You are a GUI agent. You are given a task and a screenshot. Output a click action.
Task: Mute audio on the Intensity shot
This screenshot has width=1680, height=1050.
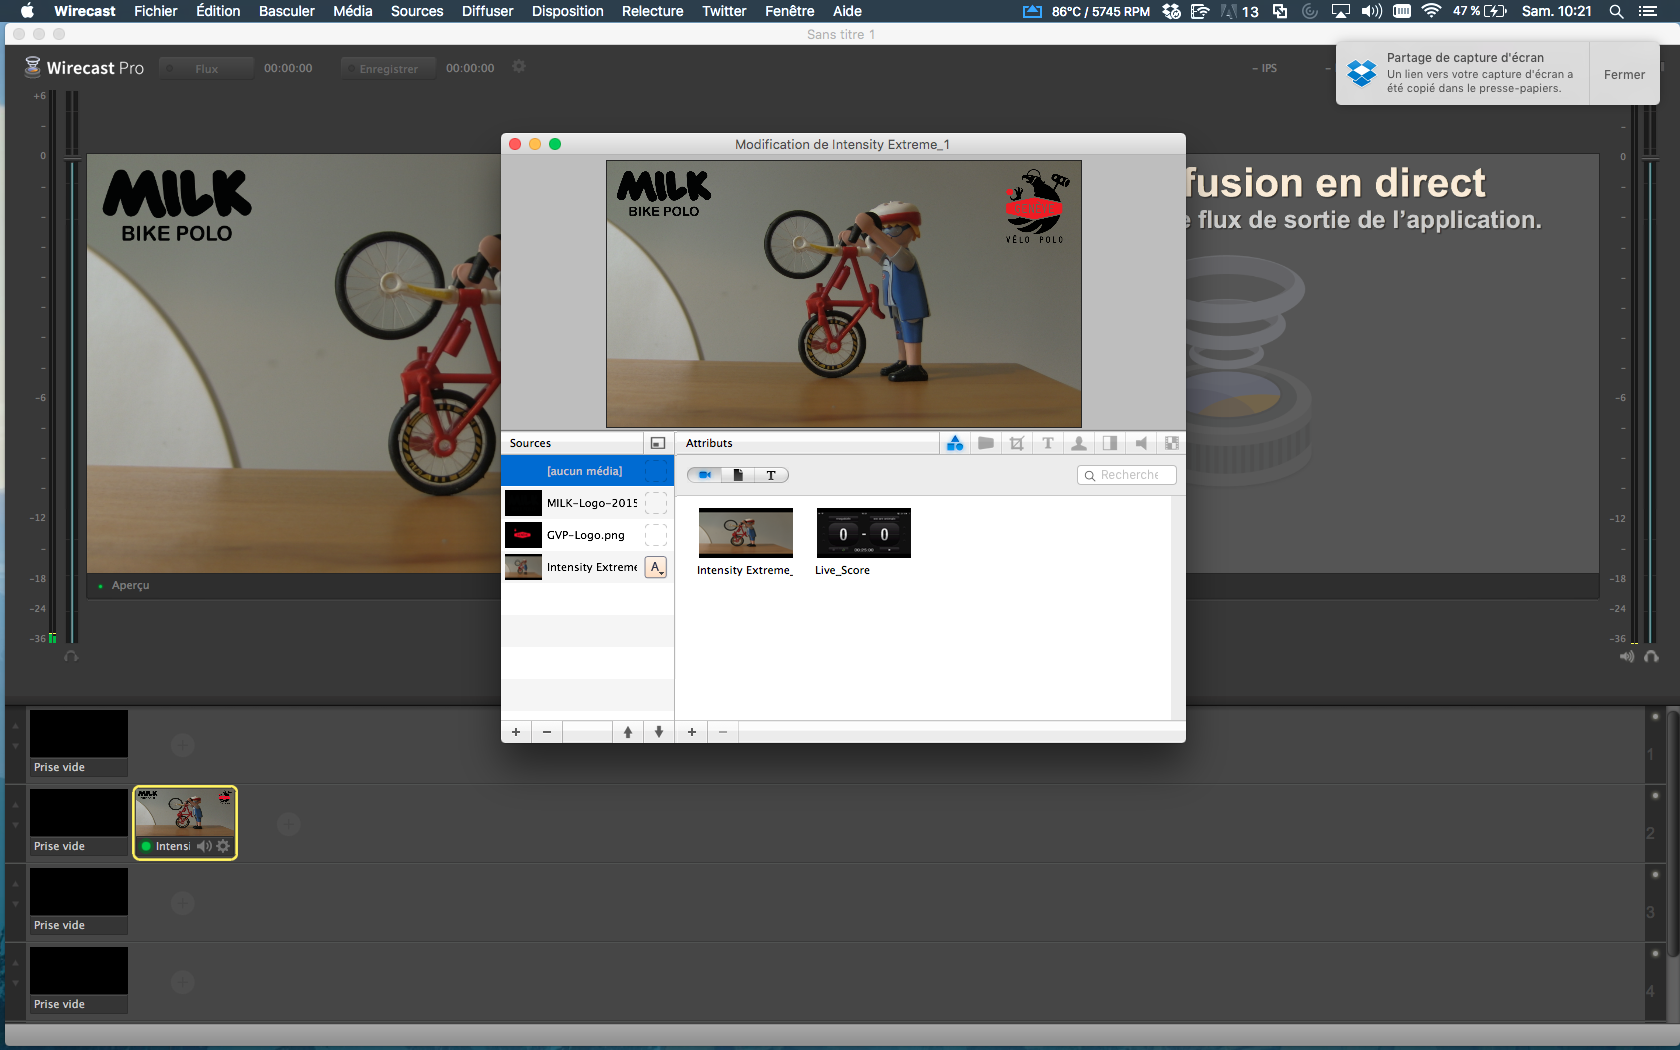(204, 846)
